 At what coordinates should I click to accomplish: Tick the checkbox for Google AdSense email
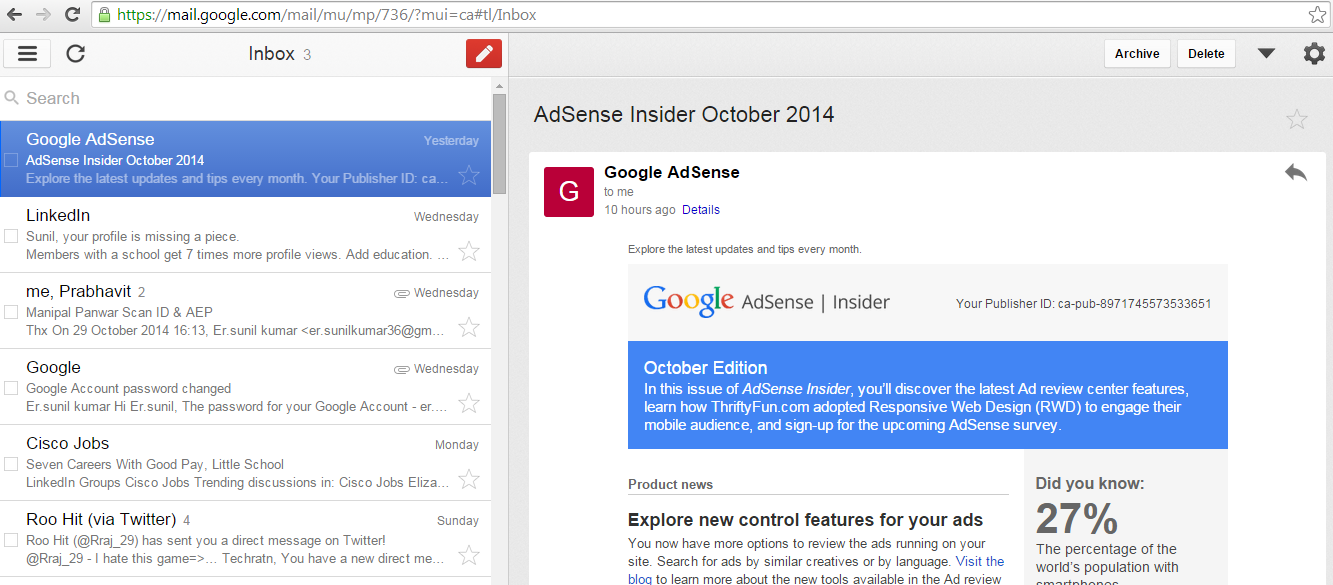(11, 160)
